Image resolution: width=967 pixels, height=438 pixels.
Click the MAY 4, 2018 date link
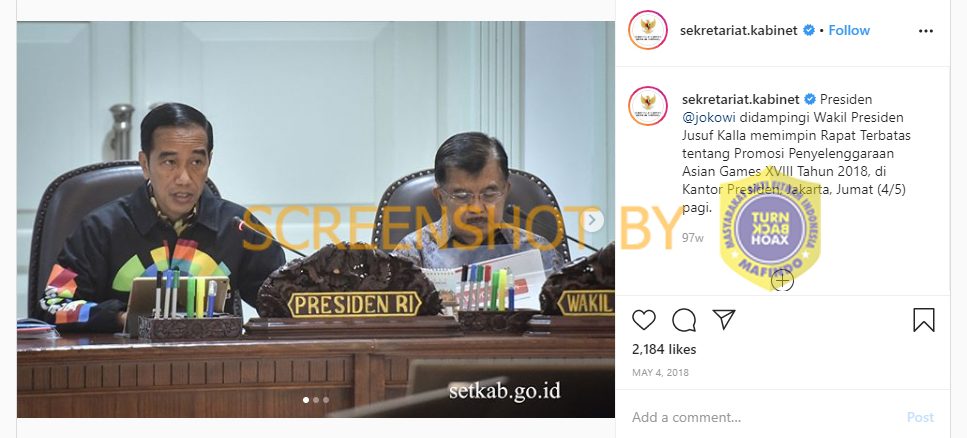[660, 373]
